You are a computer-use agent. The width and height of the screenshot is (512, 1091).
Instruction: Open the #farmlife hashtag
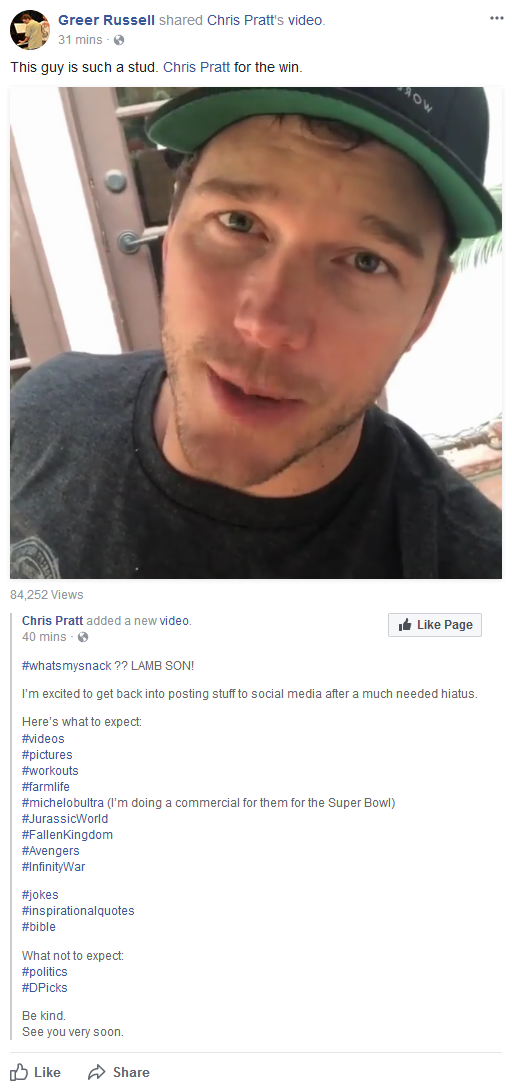[46, 787]
